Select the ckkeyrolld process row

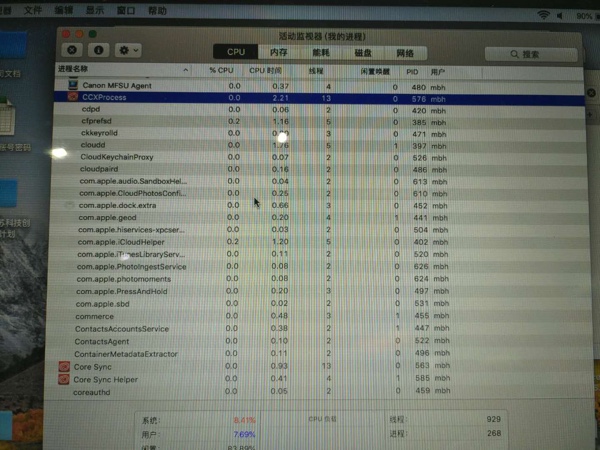pos(319,134)
